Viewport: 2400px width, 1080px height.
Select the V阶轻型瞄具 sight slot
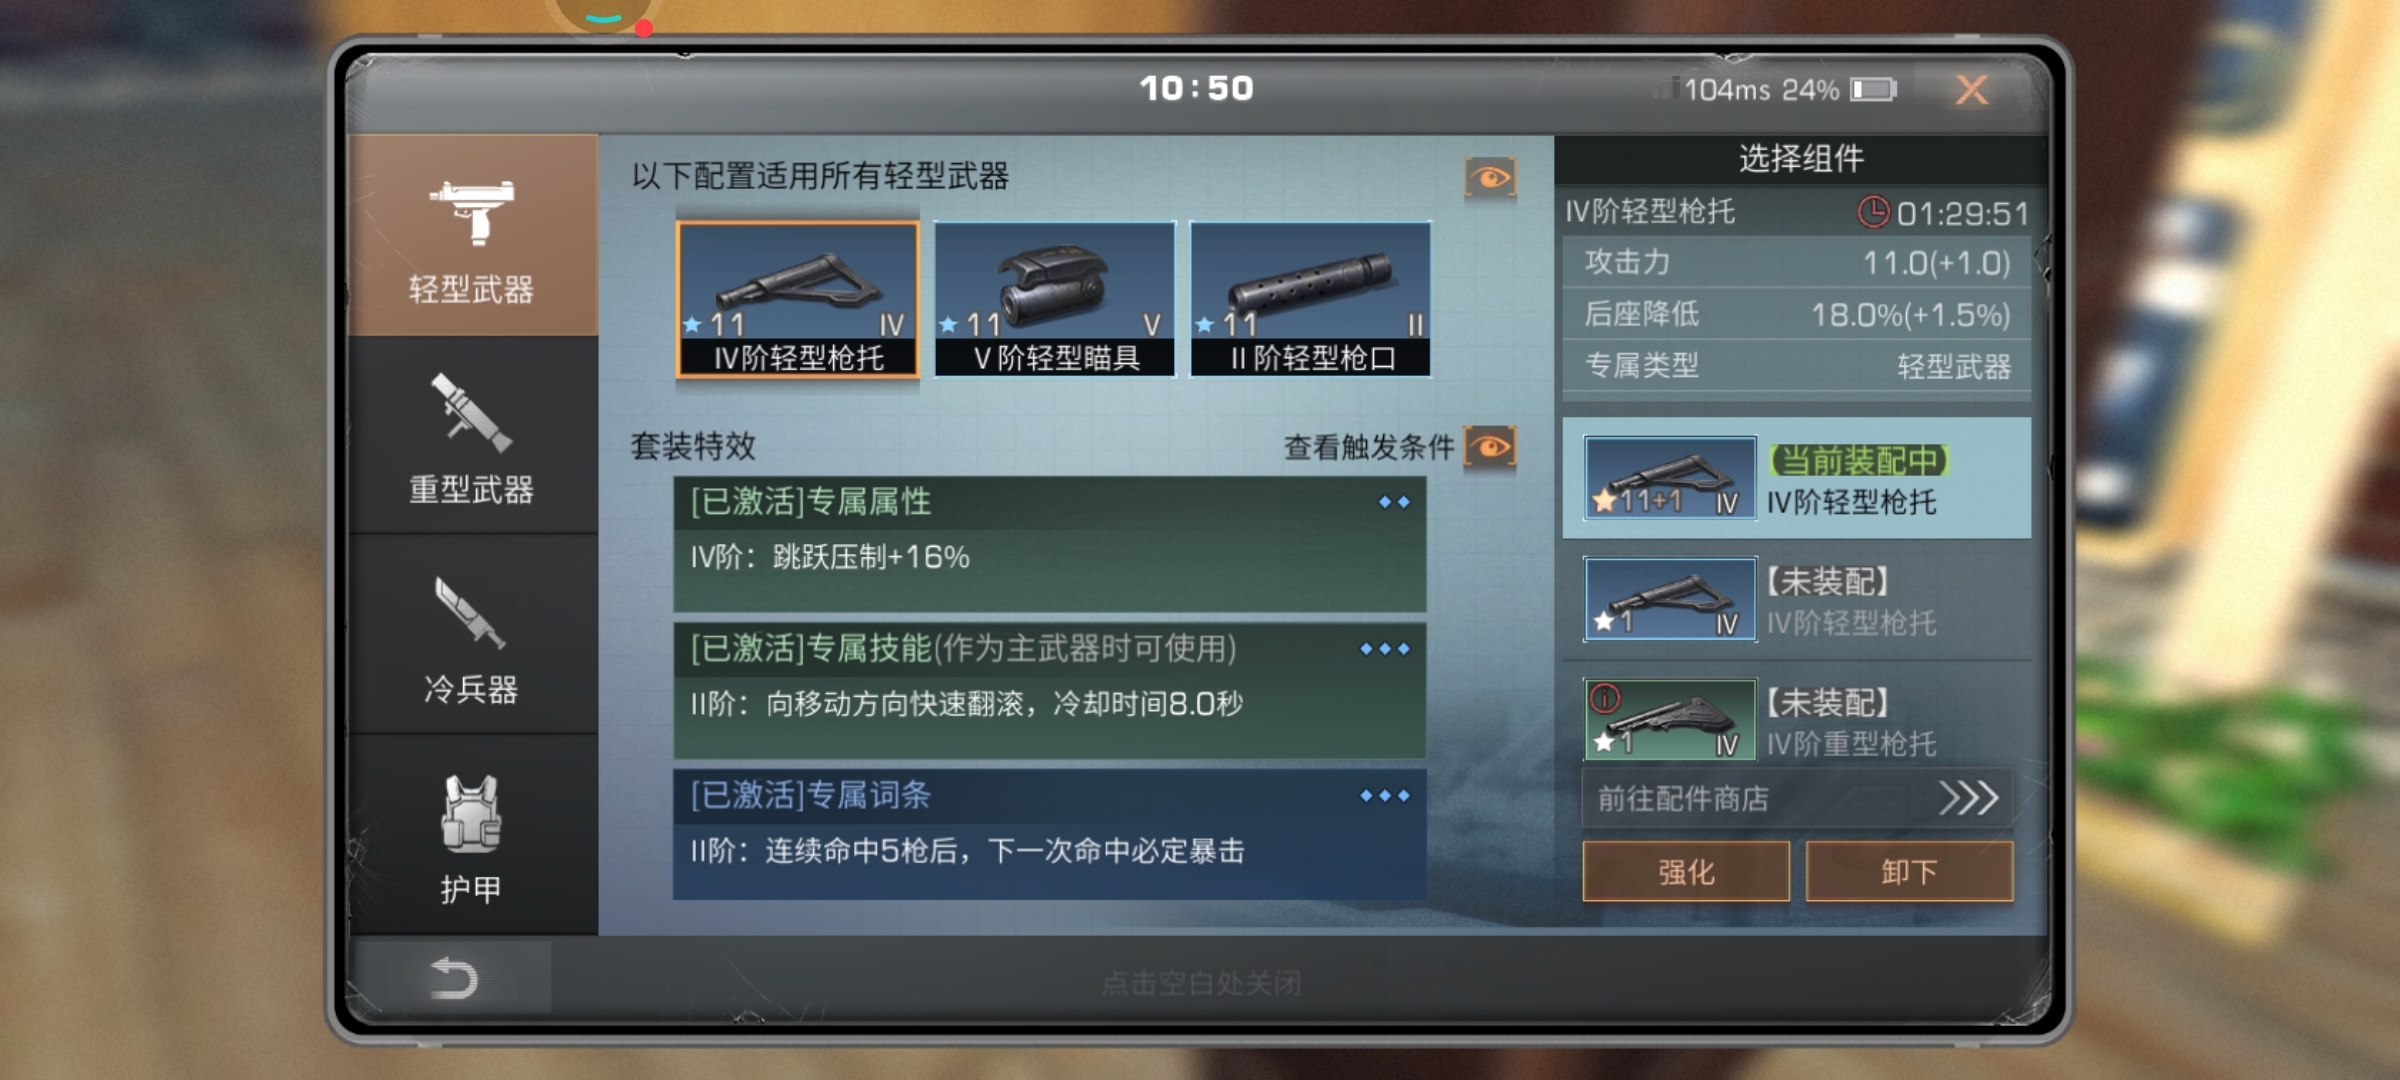1054,299
